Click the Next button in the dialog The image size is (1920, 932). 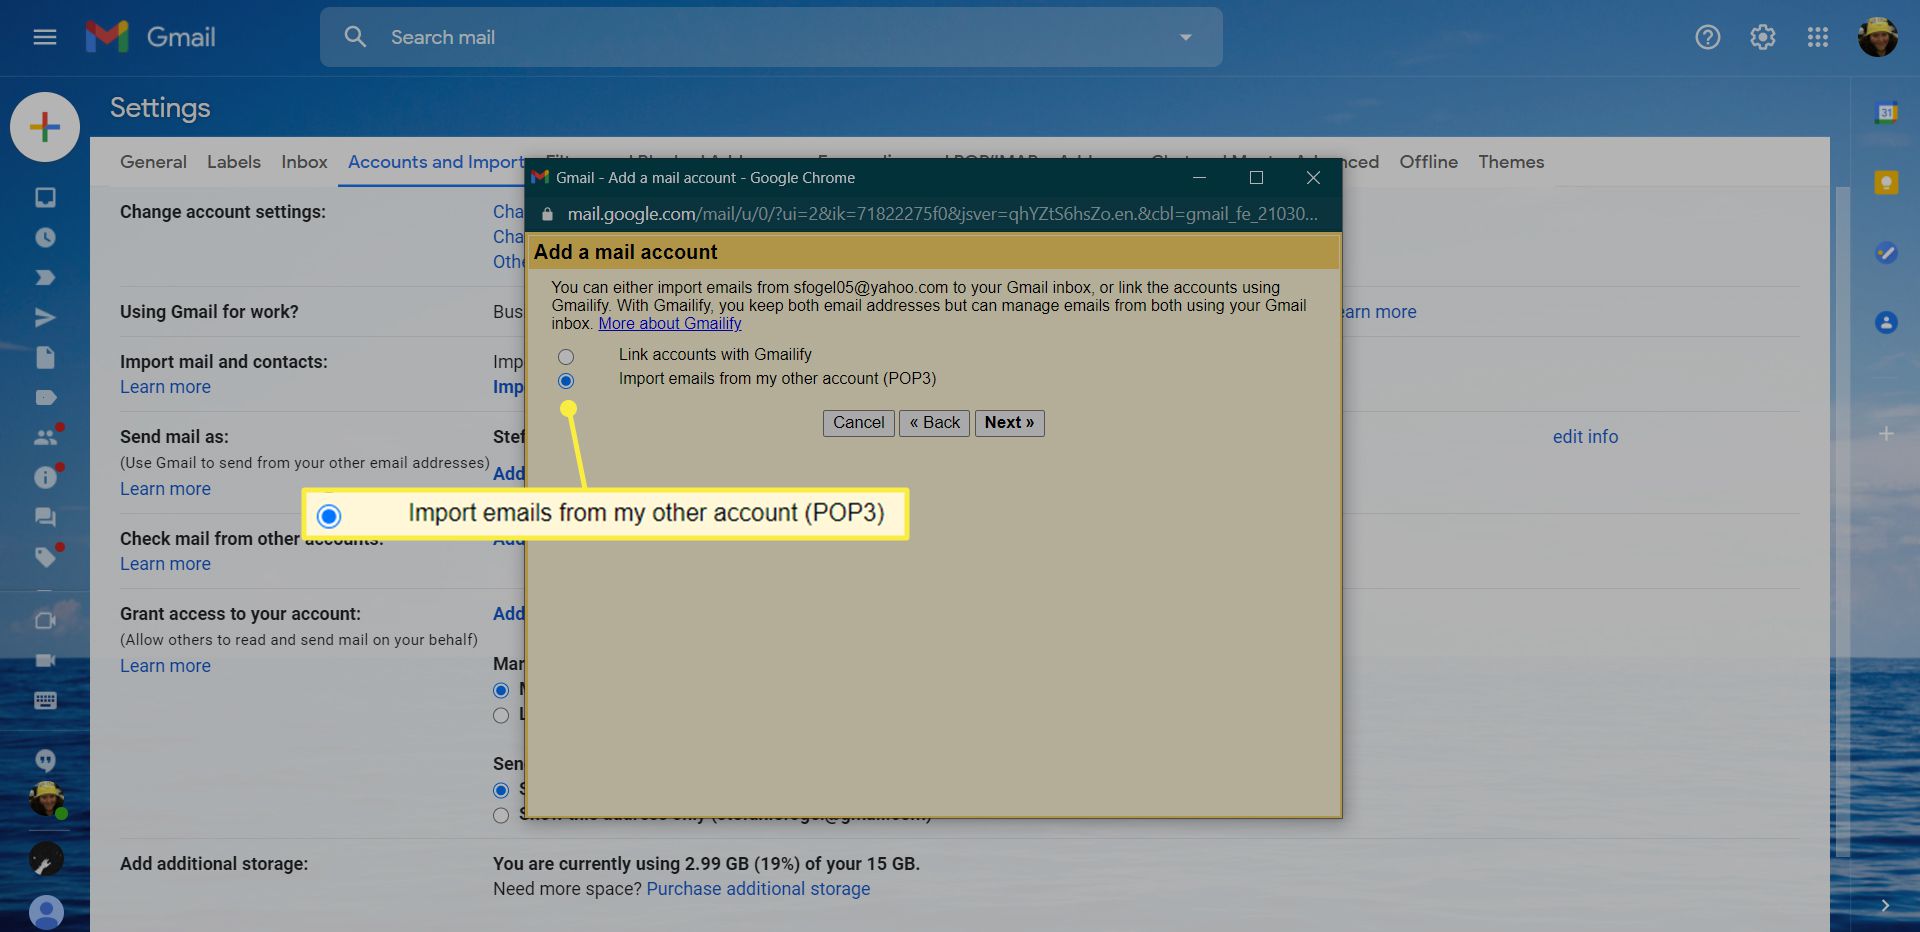click(1009, 423)
